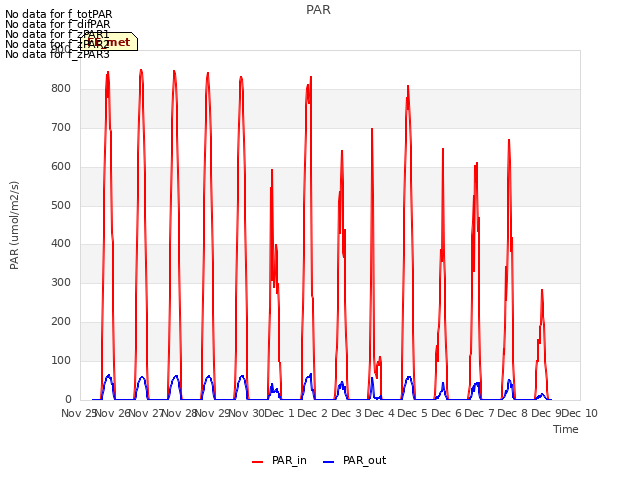Screen dimensions: 640x480
Task: Click the 700 y-axis tick label
Action: coord(61,128)
